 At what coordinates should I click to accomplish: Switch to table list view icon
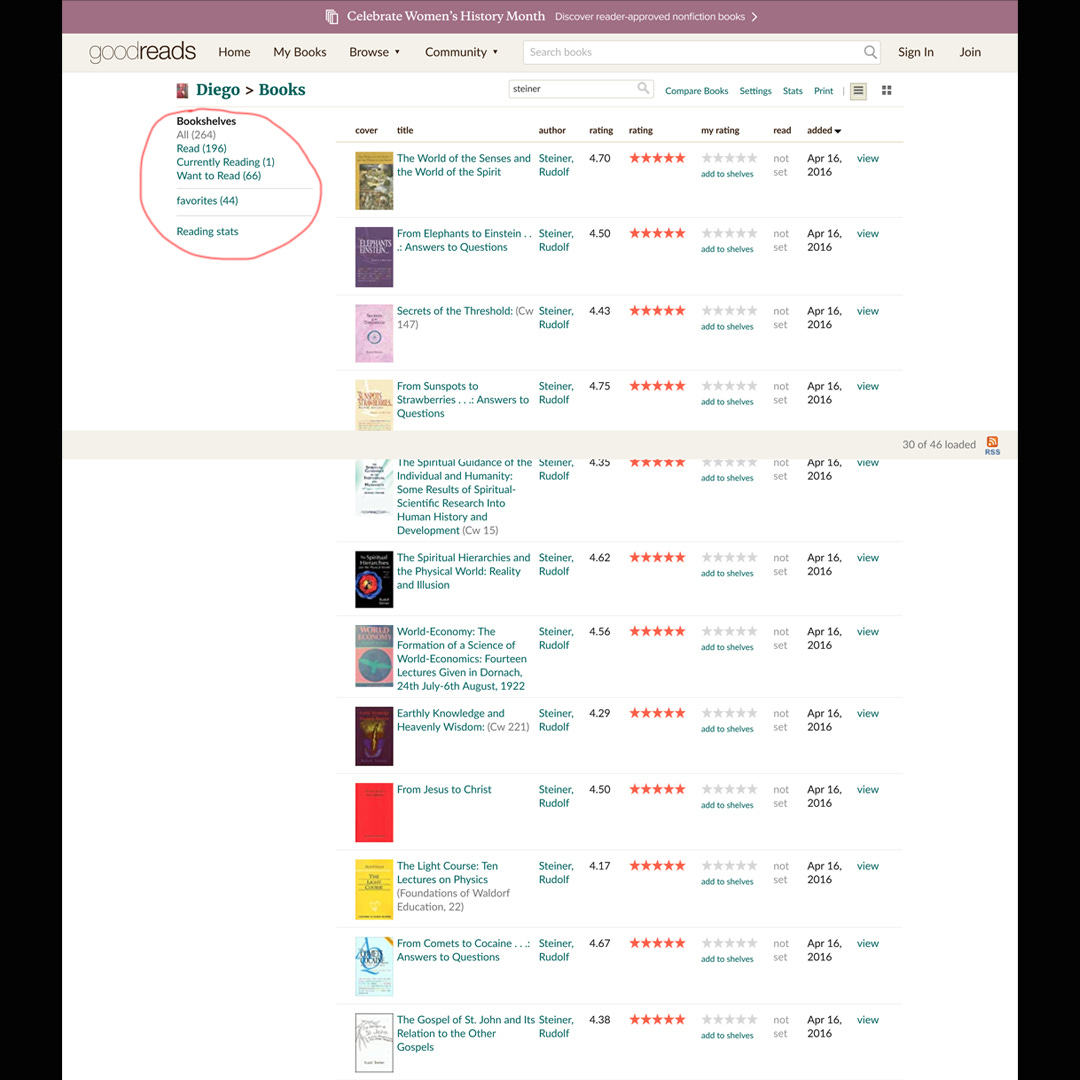858,91
